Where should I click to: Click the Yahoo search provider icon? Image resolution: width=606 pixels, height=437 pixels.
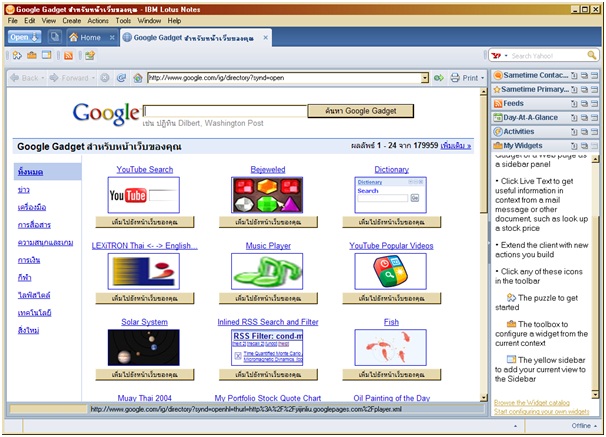(496, 56)
